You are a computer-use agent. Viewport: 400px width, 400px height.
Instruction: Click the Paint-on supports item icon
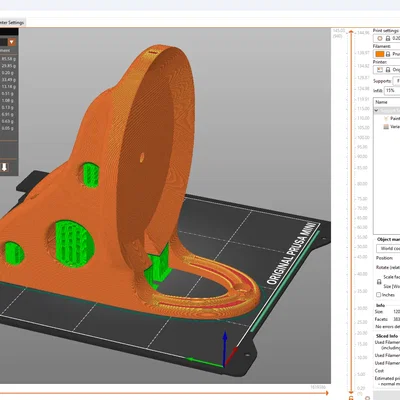(x=386, y=118)
